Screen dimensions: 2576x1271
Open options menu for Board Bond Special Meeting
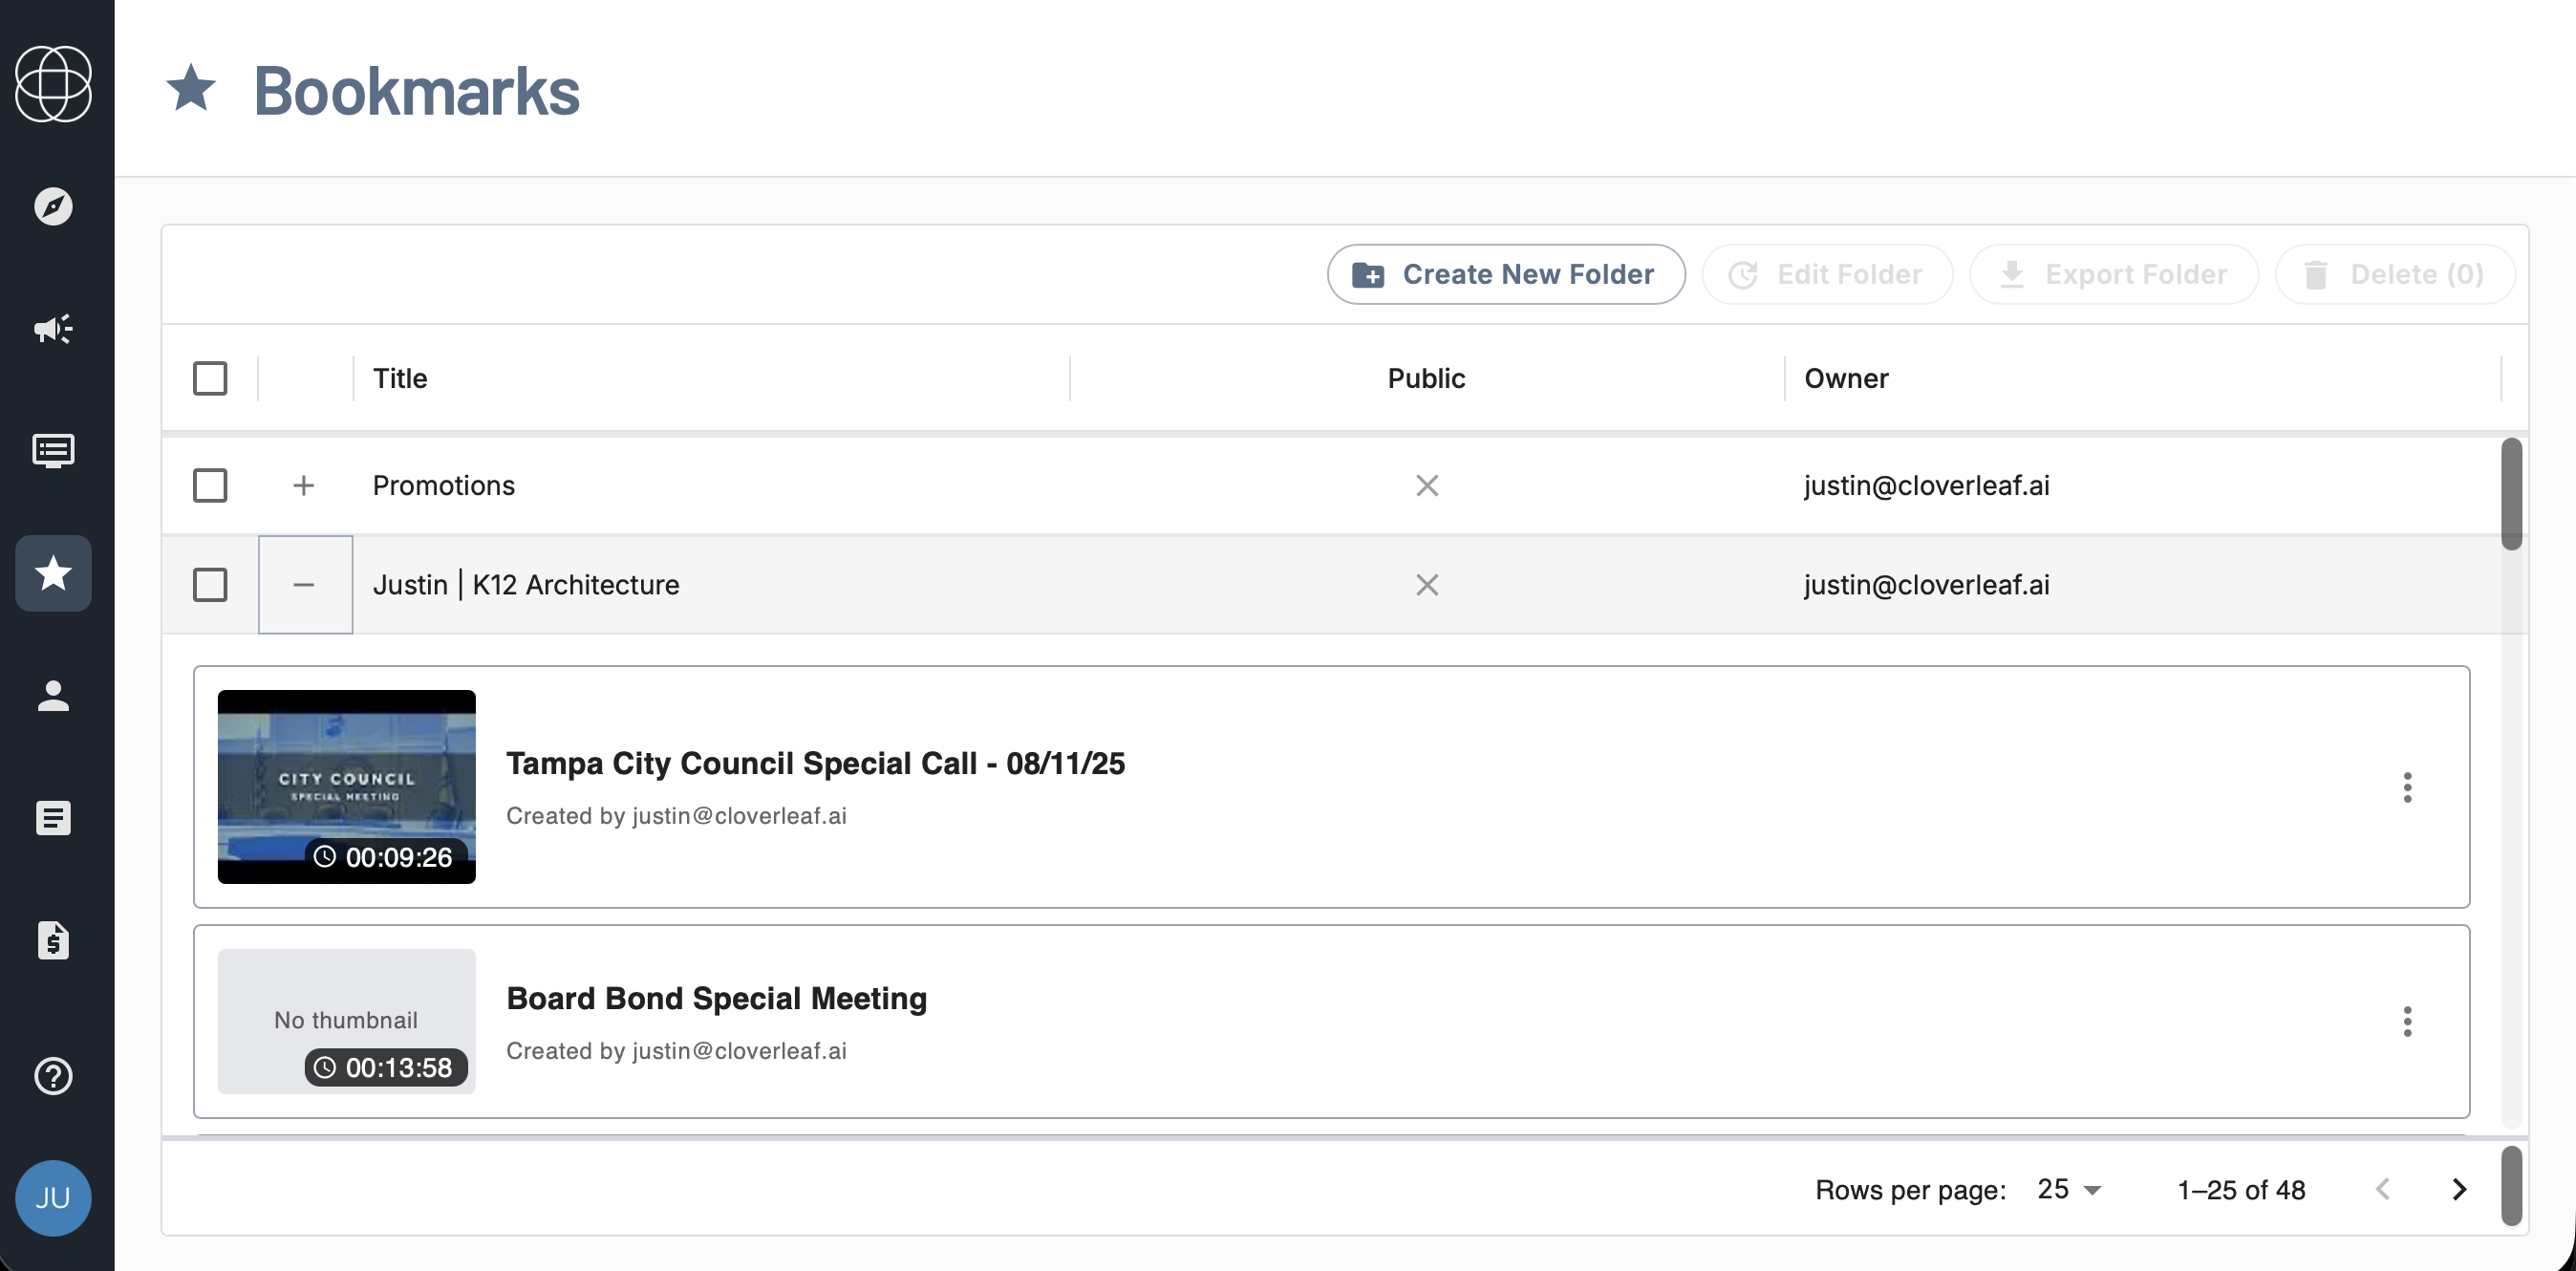pyautogui.click(x=2407, y=1021)
